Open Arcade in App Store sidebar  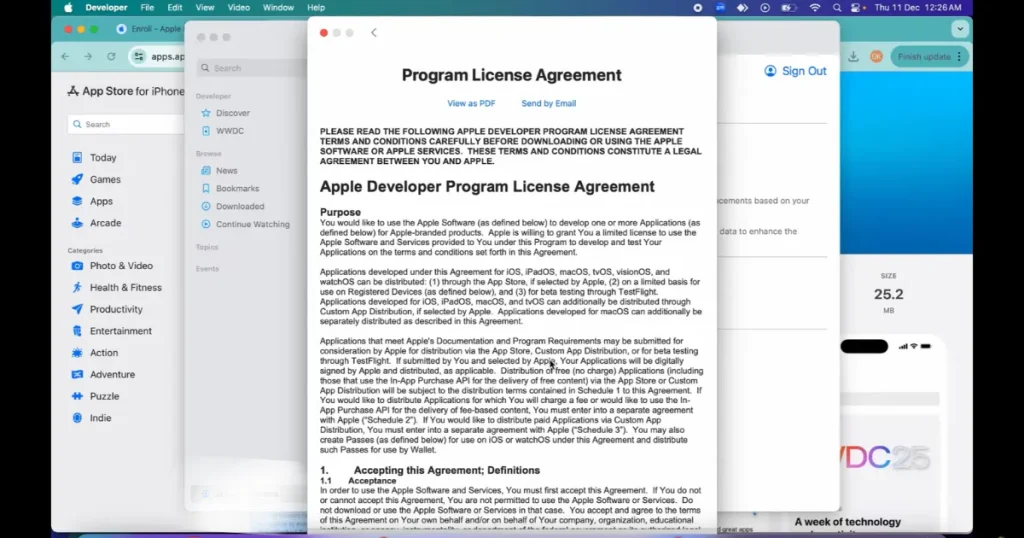pyautogui.click(x=105, y=223)
